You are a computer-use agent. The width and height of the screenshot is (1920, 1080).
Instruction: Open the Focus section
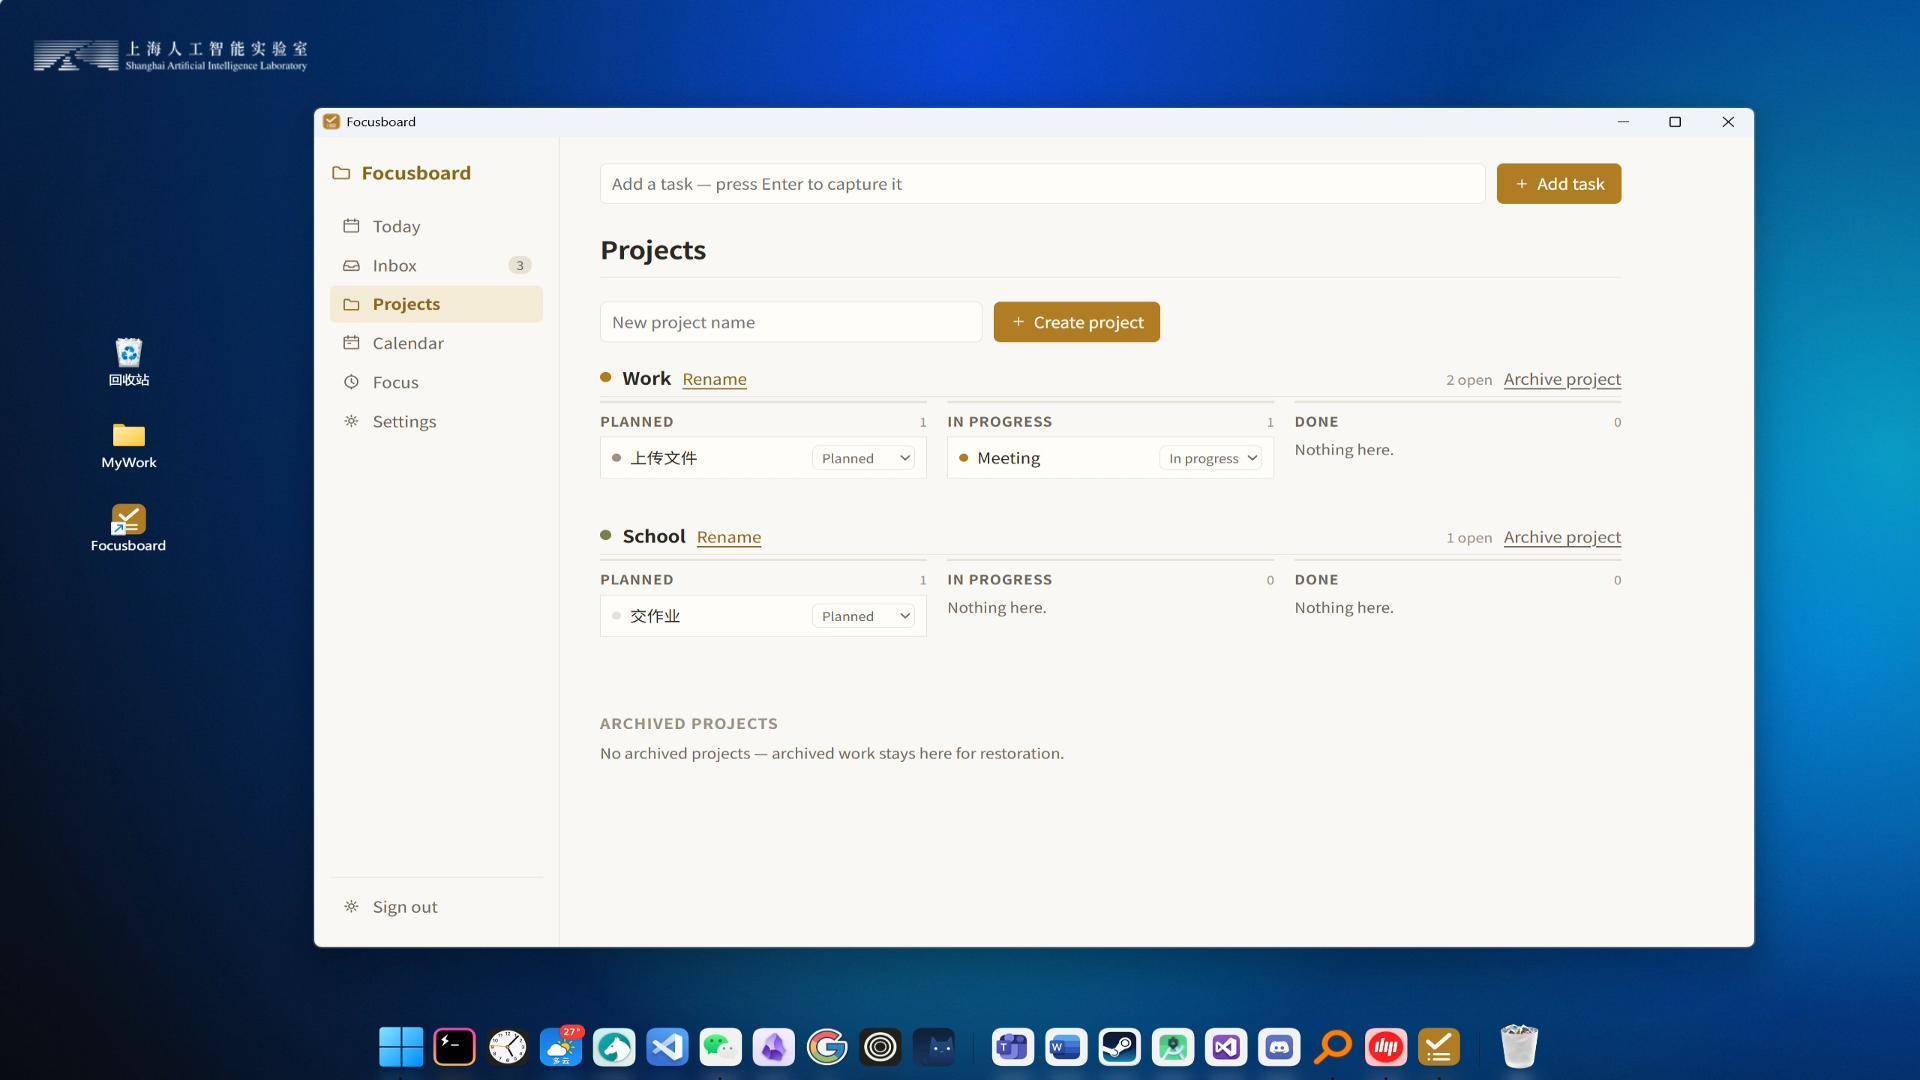(x=436, y=382)
